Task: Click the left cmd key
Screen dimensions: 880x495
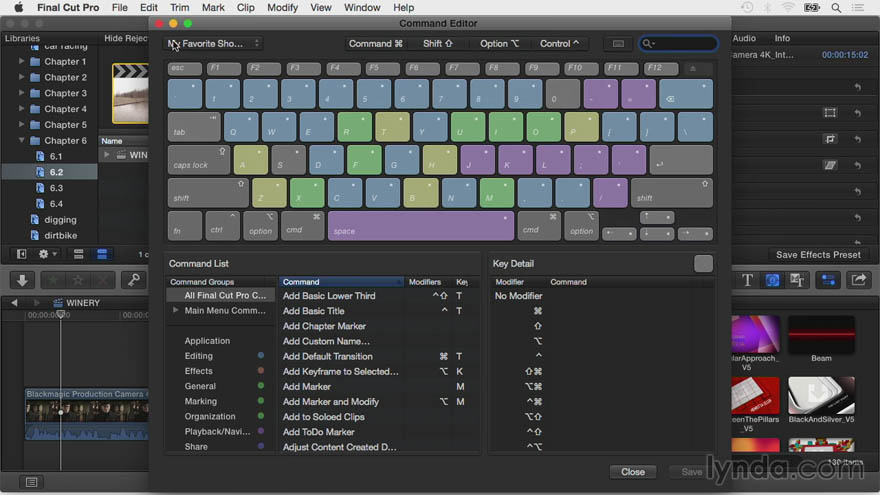Action: 302,226
